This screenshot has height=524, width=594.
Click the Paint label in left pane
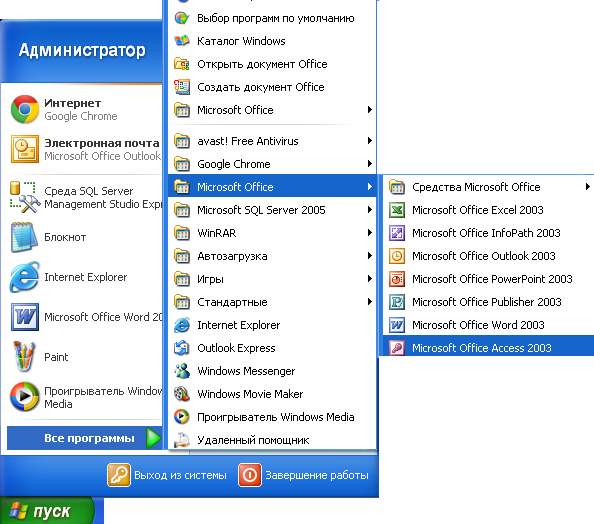click(56, 357)
